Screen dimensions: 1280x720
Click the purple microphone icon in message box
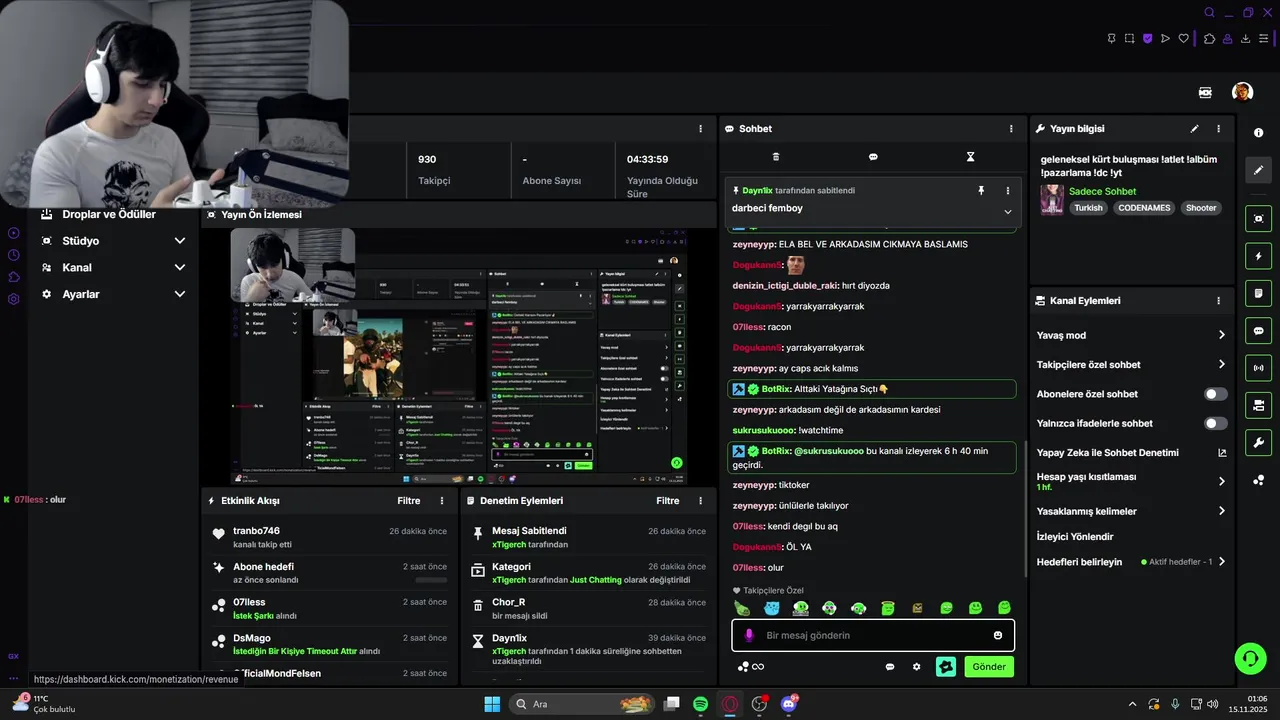[x=749, y=636]
